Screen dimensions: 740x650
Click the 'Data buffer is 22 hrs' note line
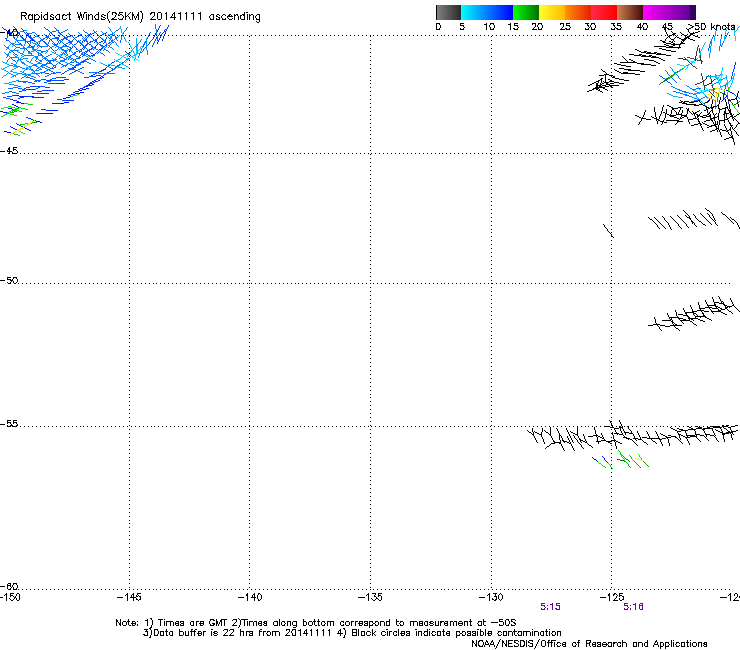pos(352,633)
